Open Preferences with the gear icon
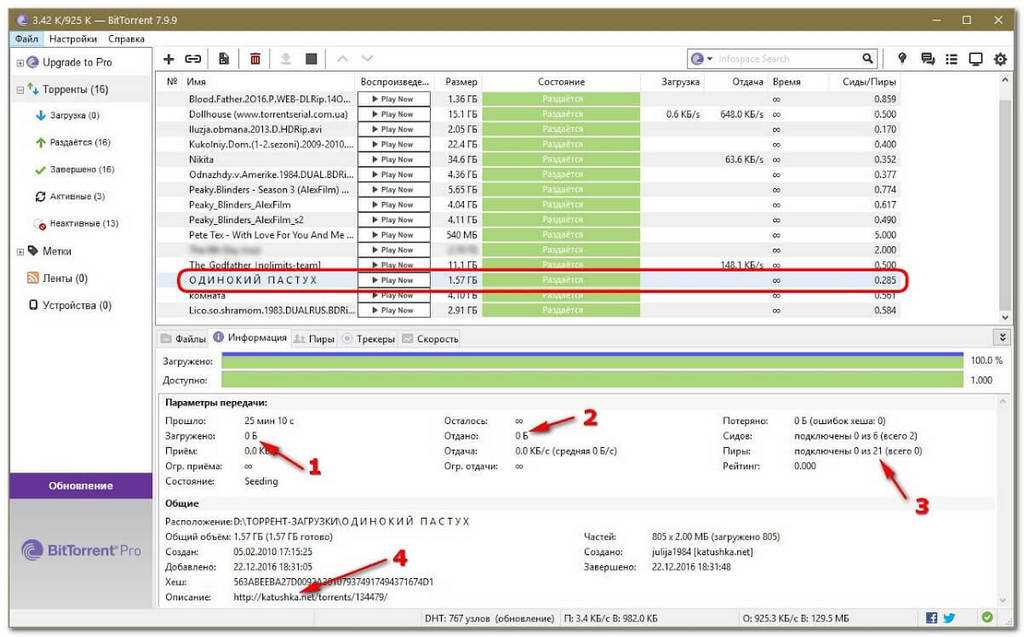Screen dimensions: 1024x637 999,59
